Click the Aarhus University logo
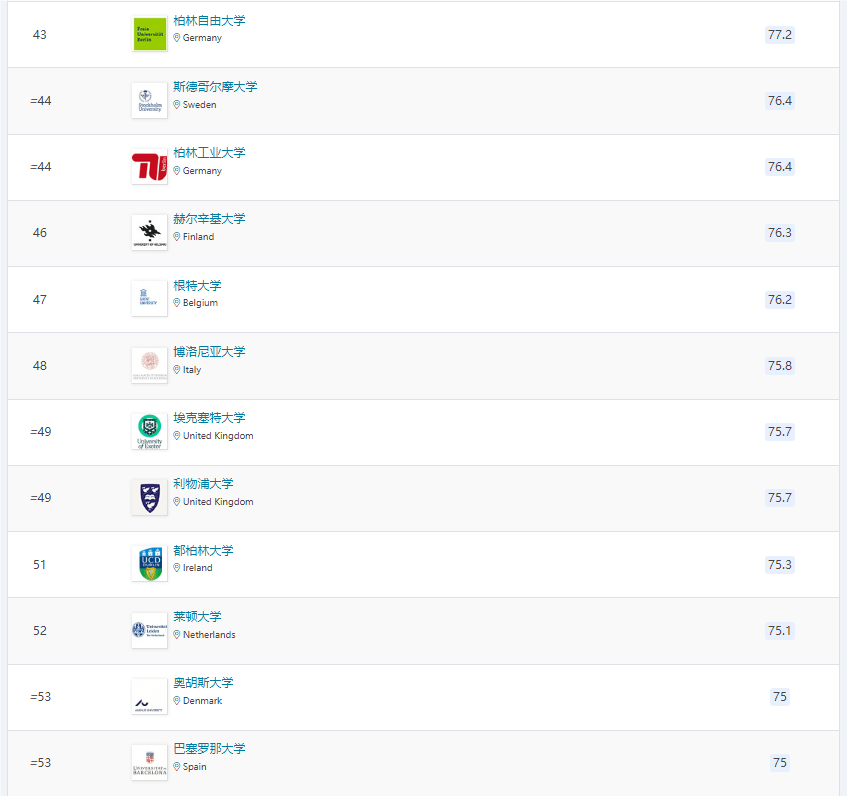The image size is (847, 796). 149,696
